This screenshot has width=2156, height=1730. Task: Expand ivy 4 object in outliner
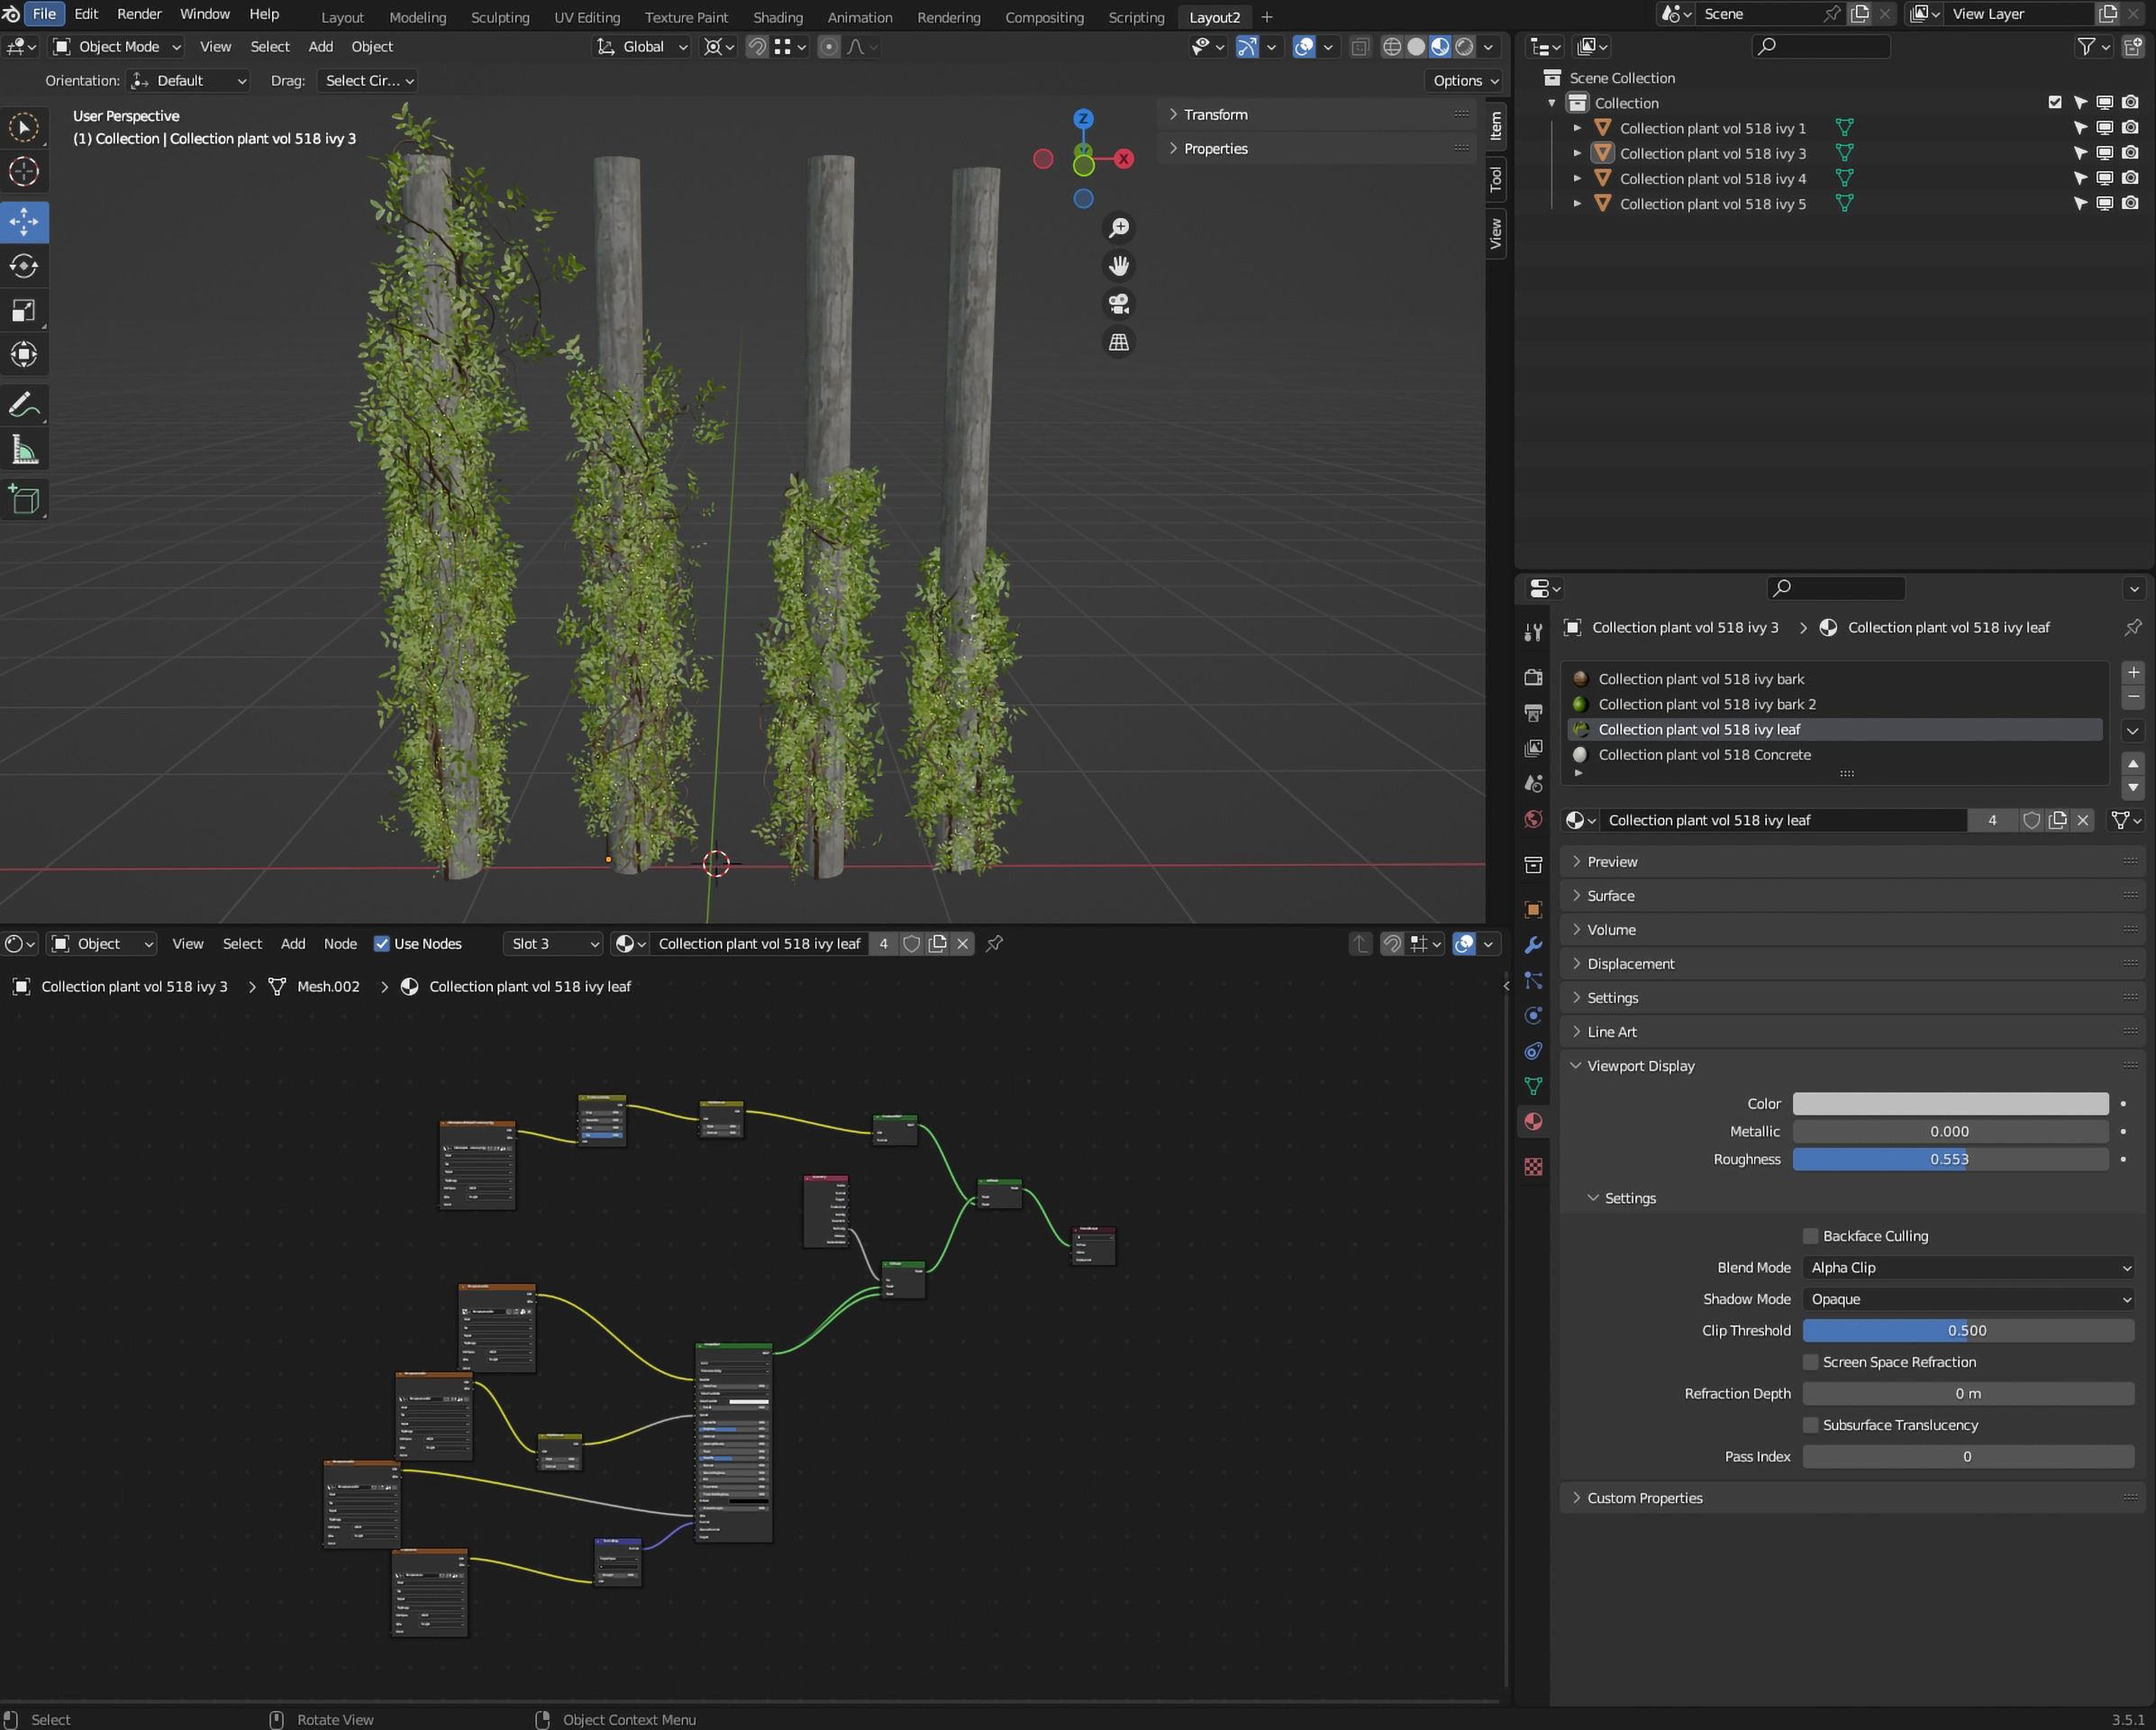pos(1577,178)
